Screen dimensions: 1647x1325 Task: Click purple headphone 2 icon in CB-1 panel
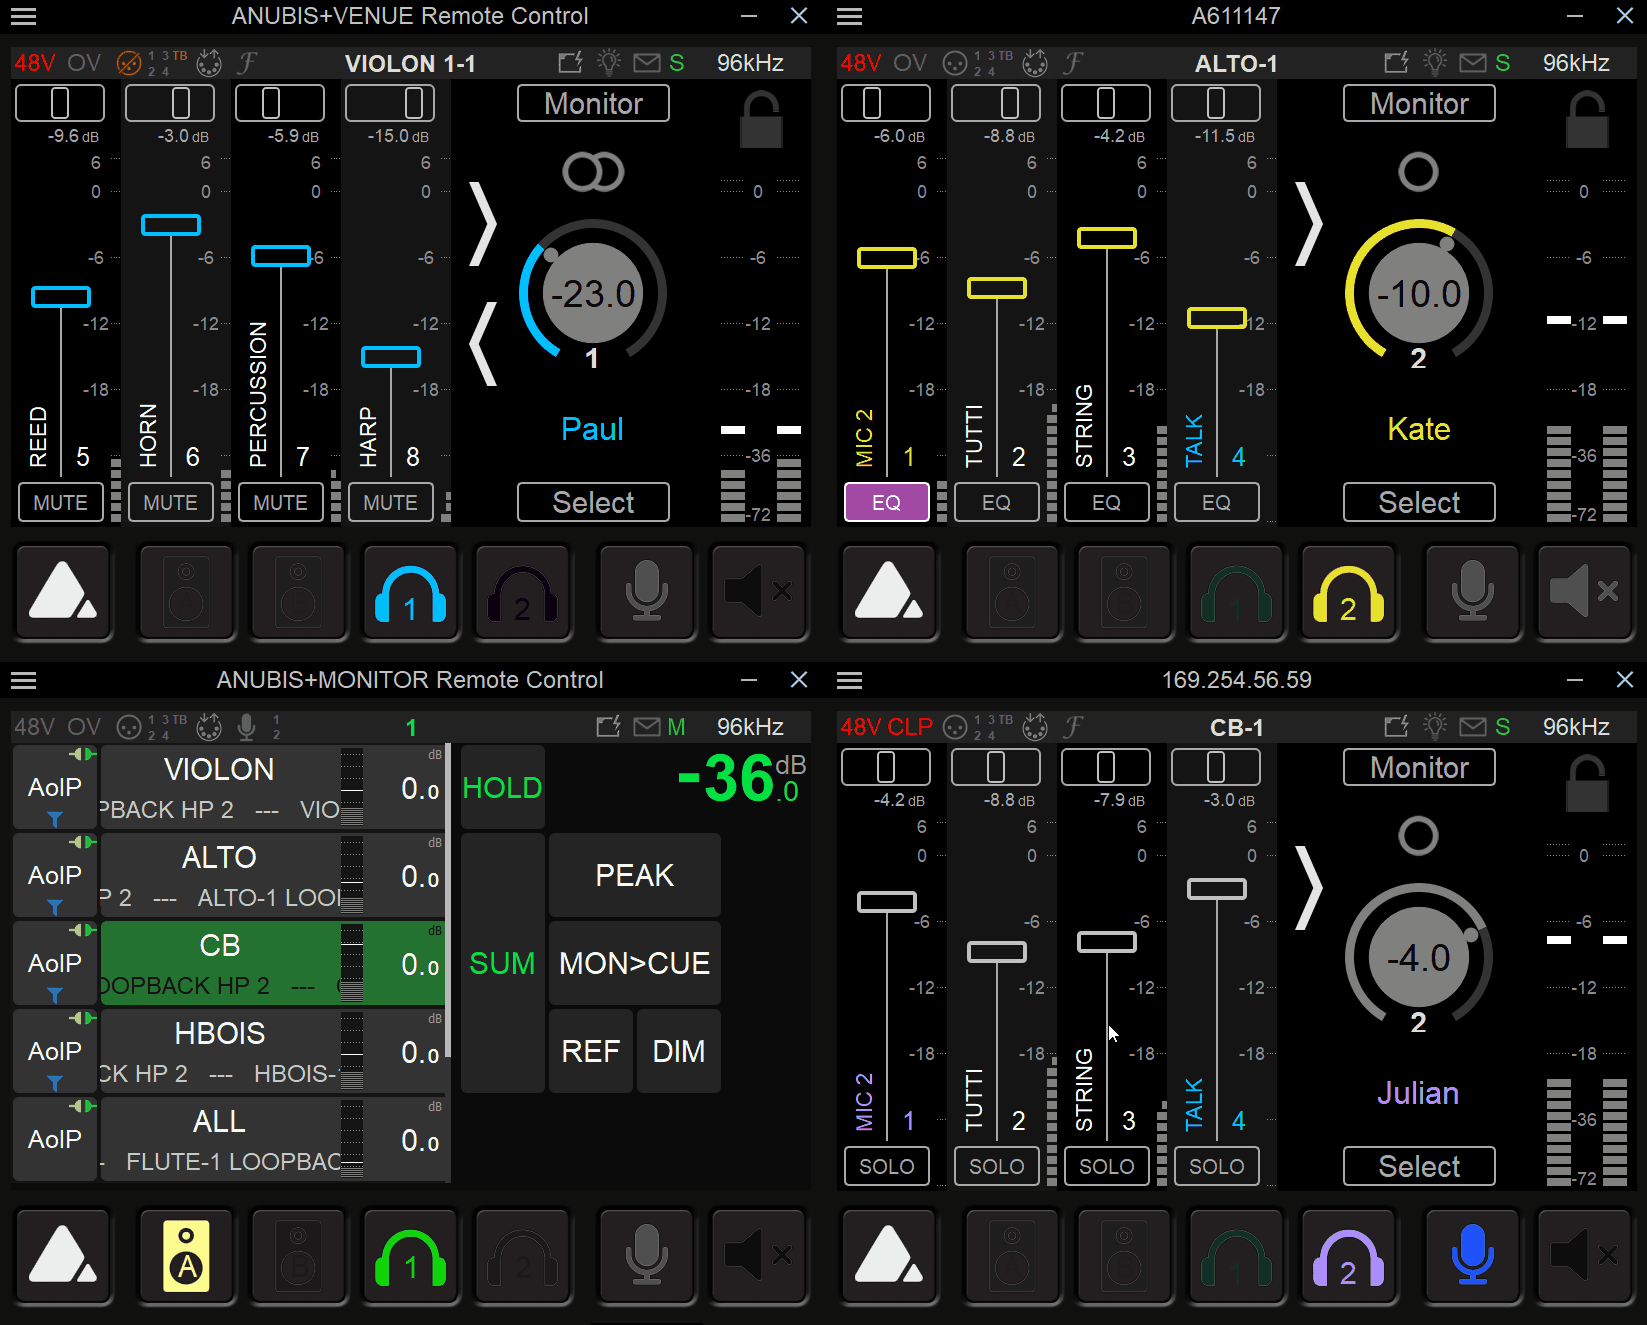point(1347,1257)
